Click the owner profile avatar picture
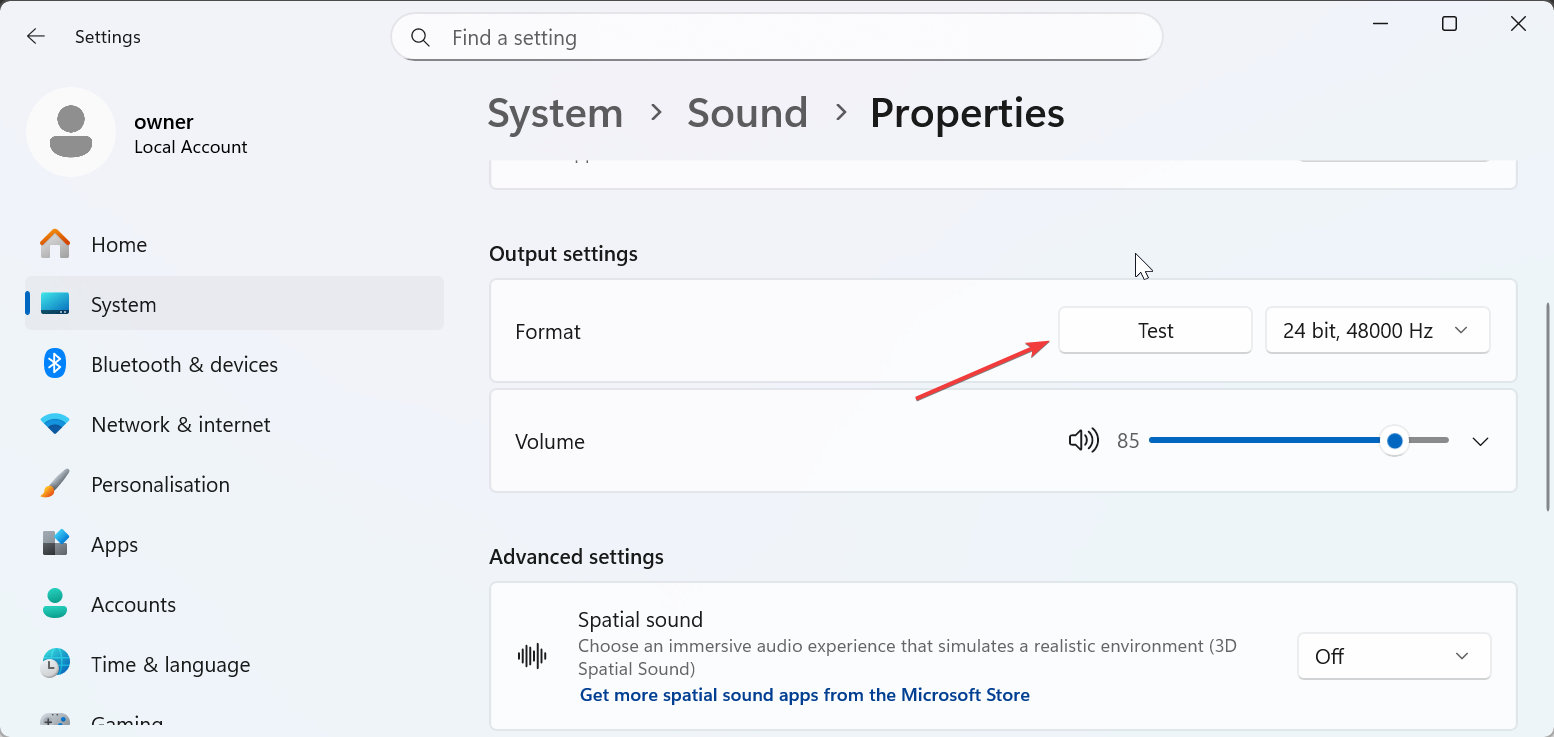The image size is (1554, 737). coord(71,132)
